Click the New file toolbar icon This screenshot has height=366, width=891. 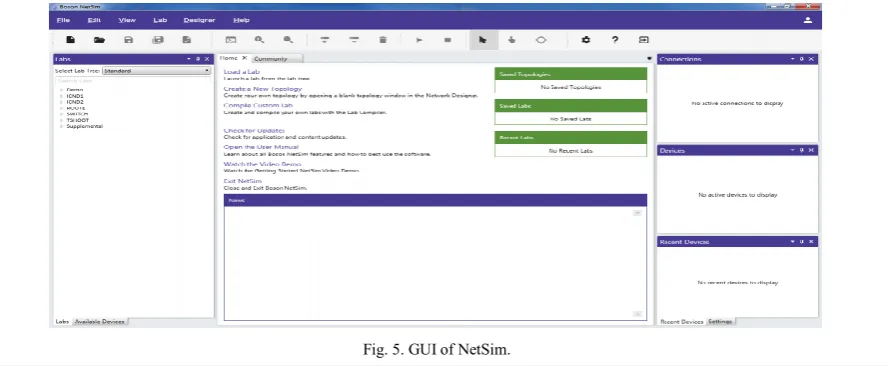(x=70, y=40)
